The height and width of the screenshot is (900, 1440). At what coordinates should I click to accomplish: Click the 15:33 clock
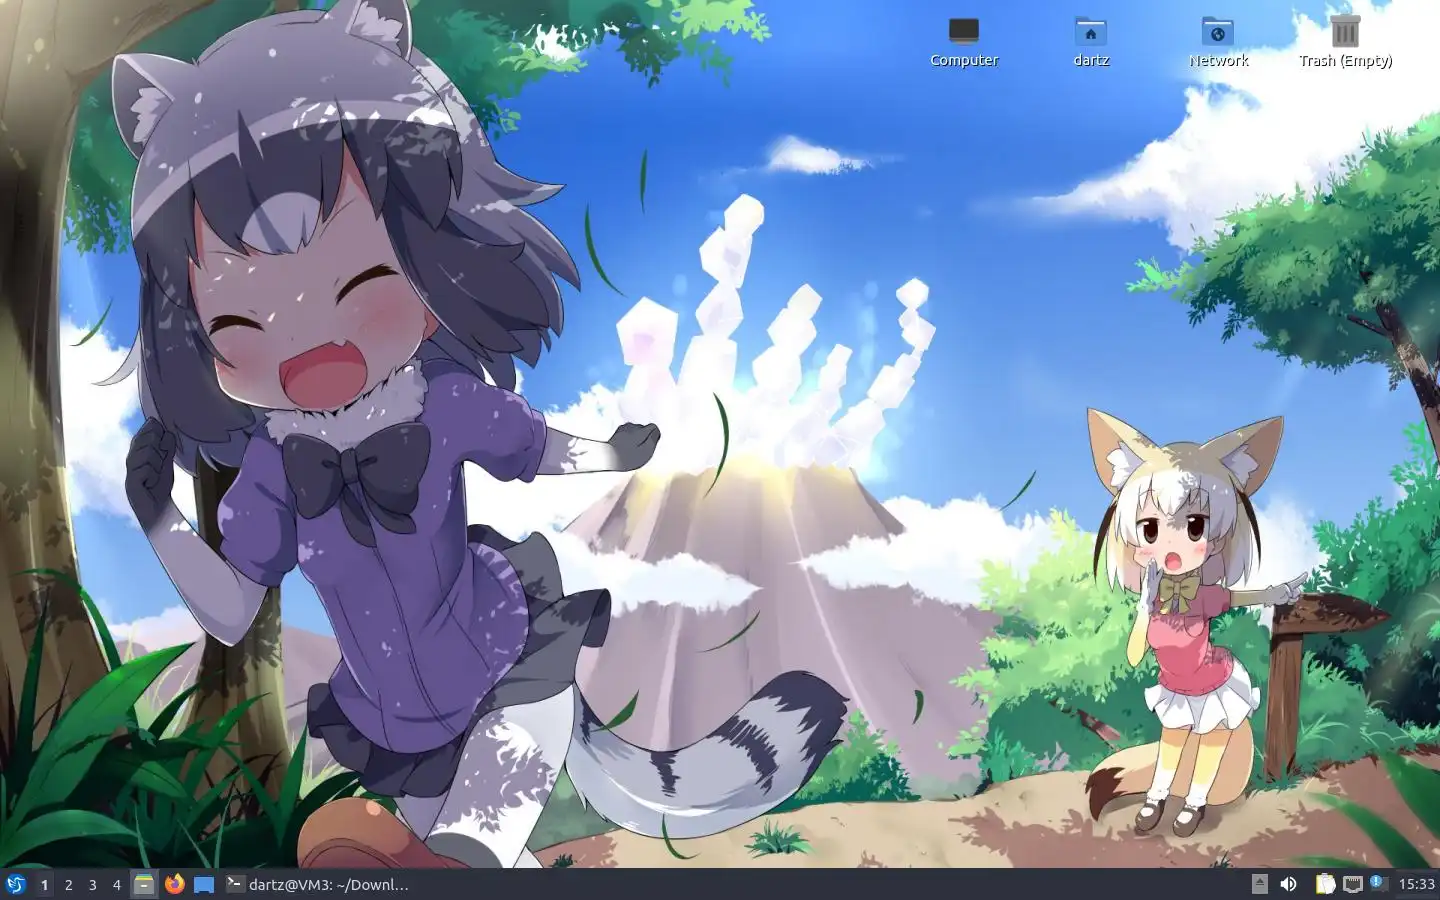(x=1416, y=884)
